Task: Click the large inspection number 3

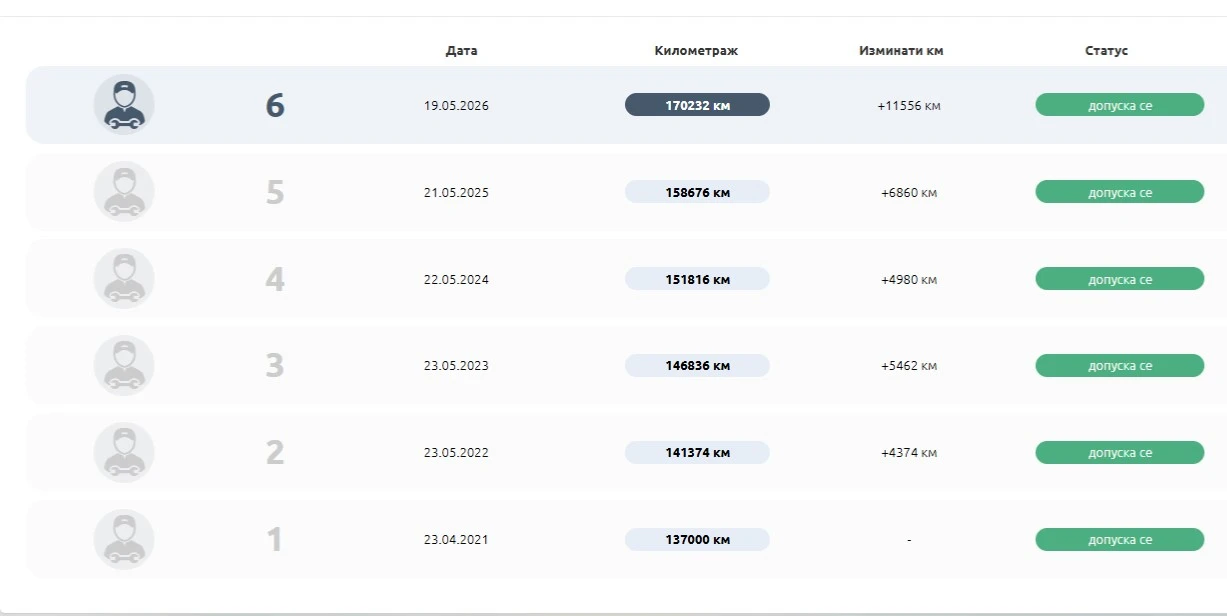Action: 275,366
